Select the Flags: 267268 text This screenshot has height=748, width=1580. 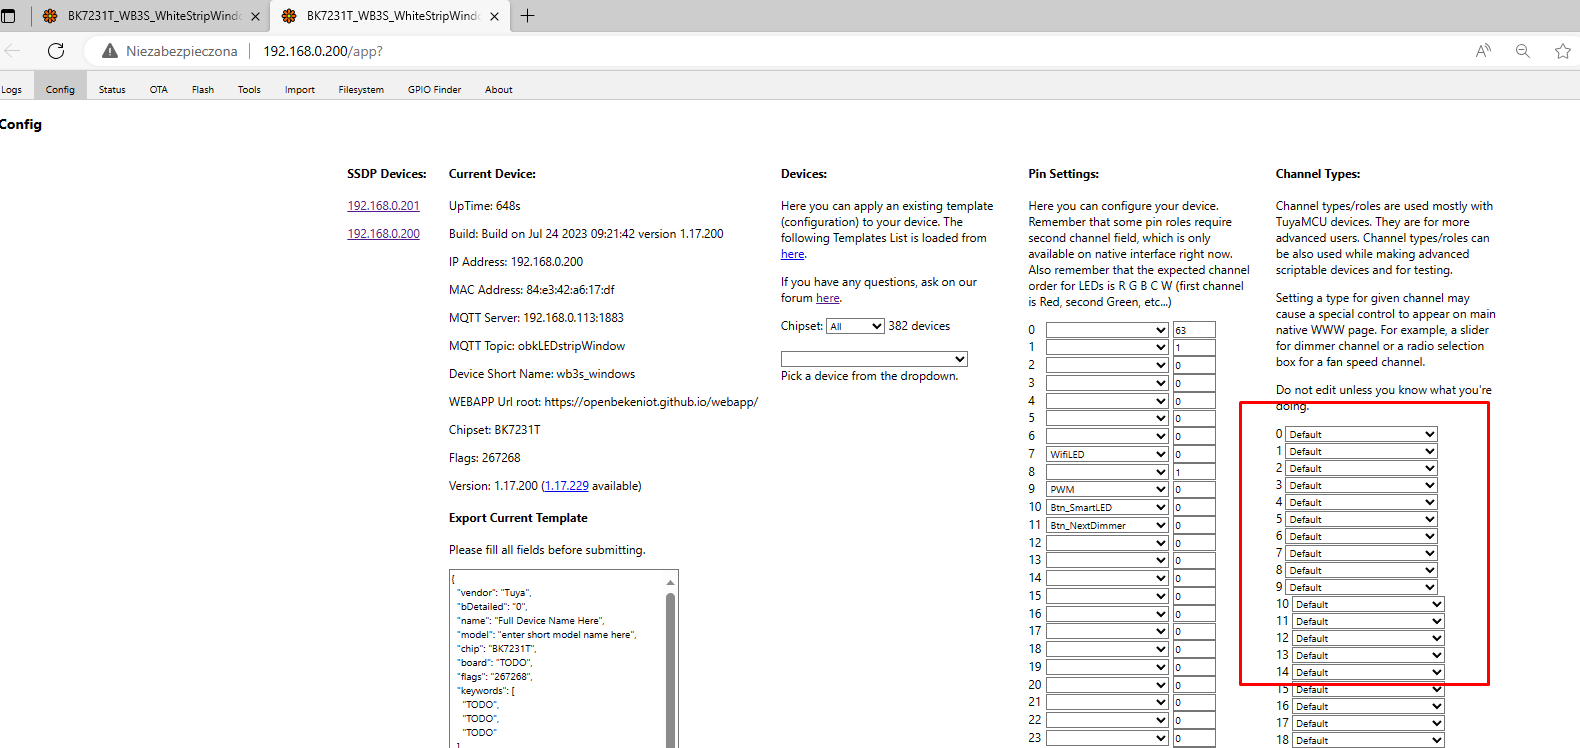[485, 458]
